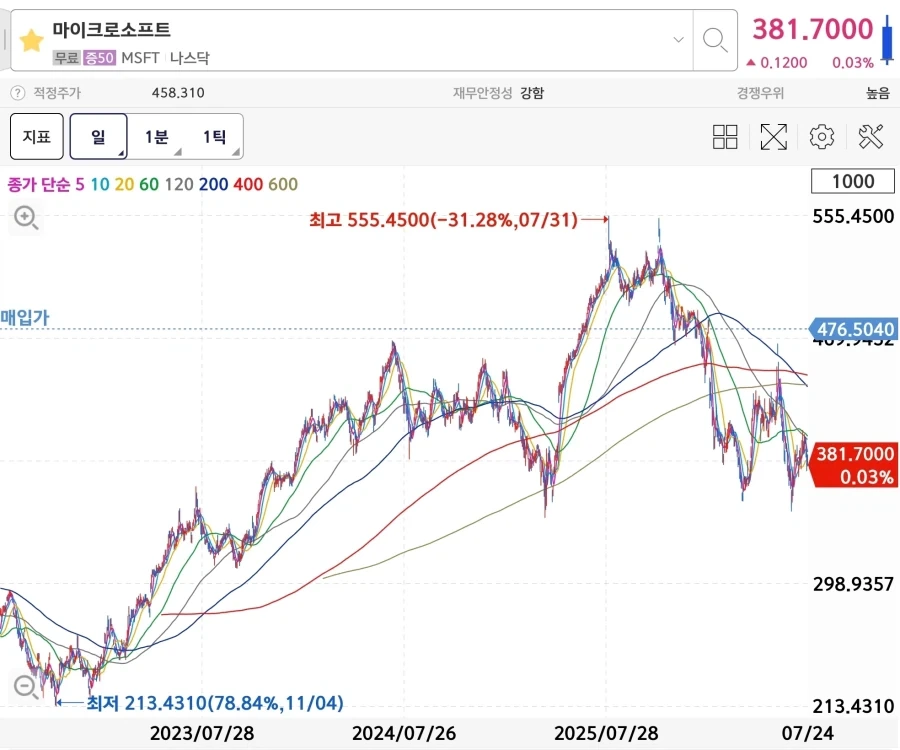
Task: Select the 일 daily period tab
Action: click(98, 137)
